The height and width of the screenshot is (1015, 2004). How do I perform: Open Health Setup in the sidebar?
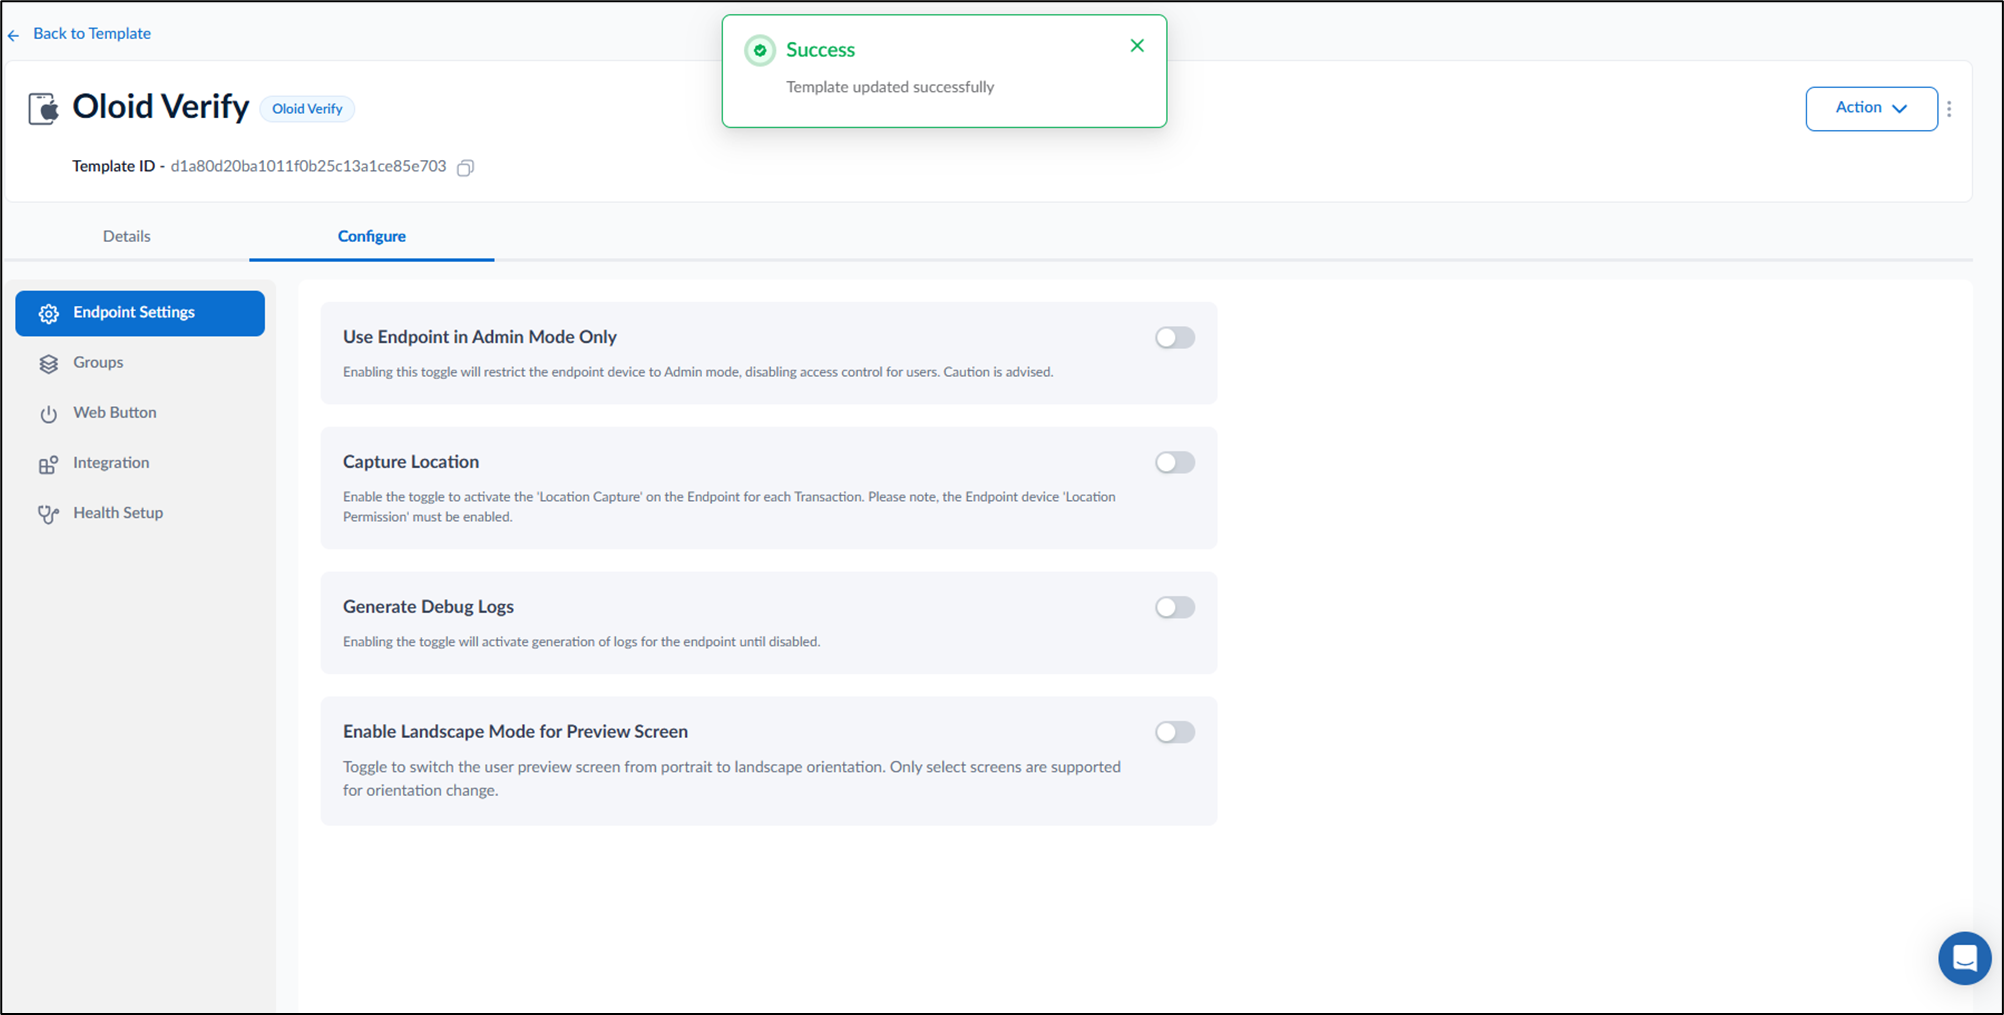point(140,513)
